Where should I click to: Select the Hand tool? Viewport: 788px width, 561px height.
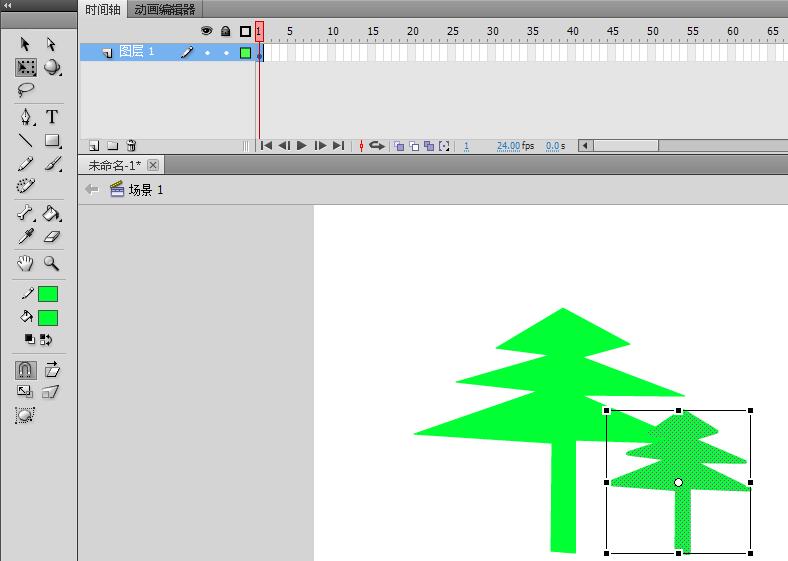pos(26,263)
